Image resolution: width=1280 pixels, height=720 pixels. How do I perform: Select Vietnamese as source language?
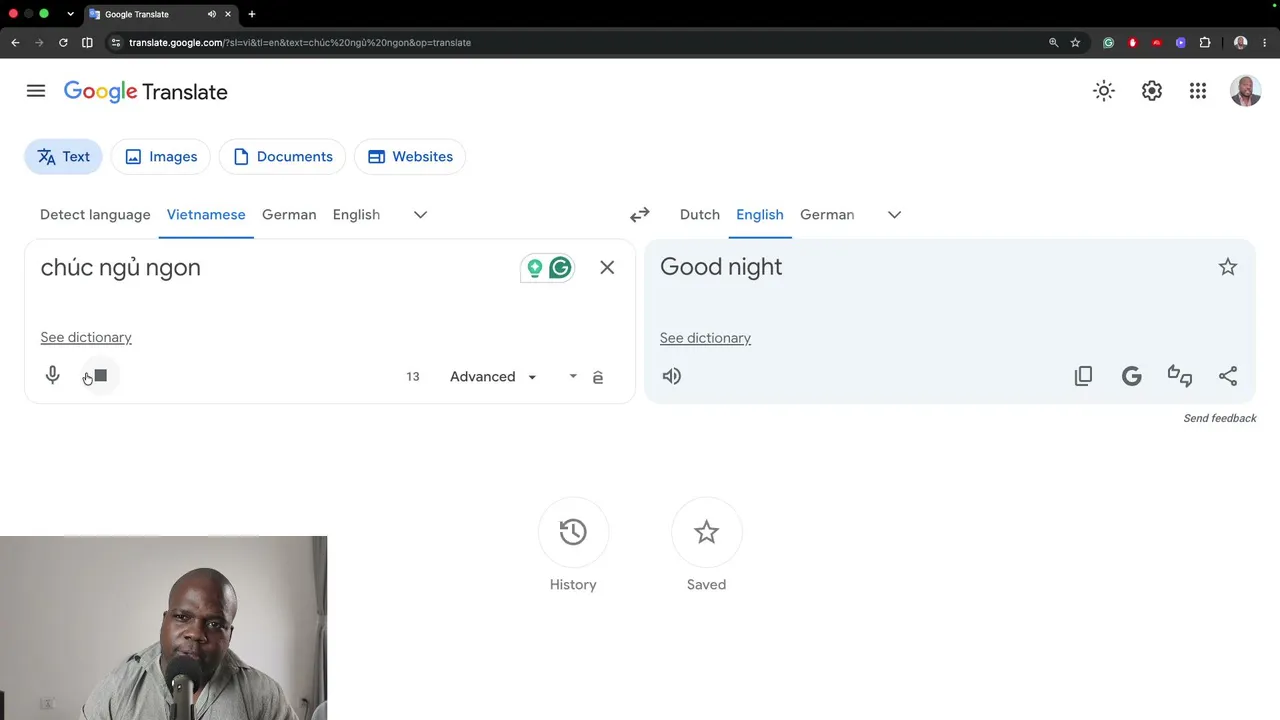tap(206, 215)
